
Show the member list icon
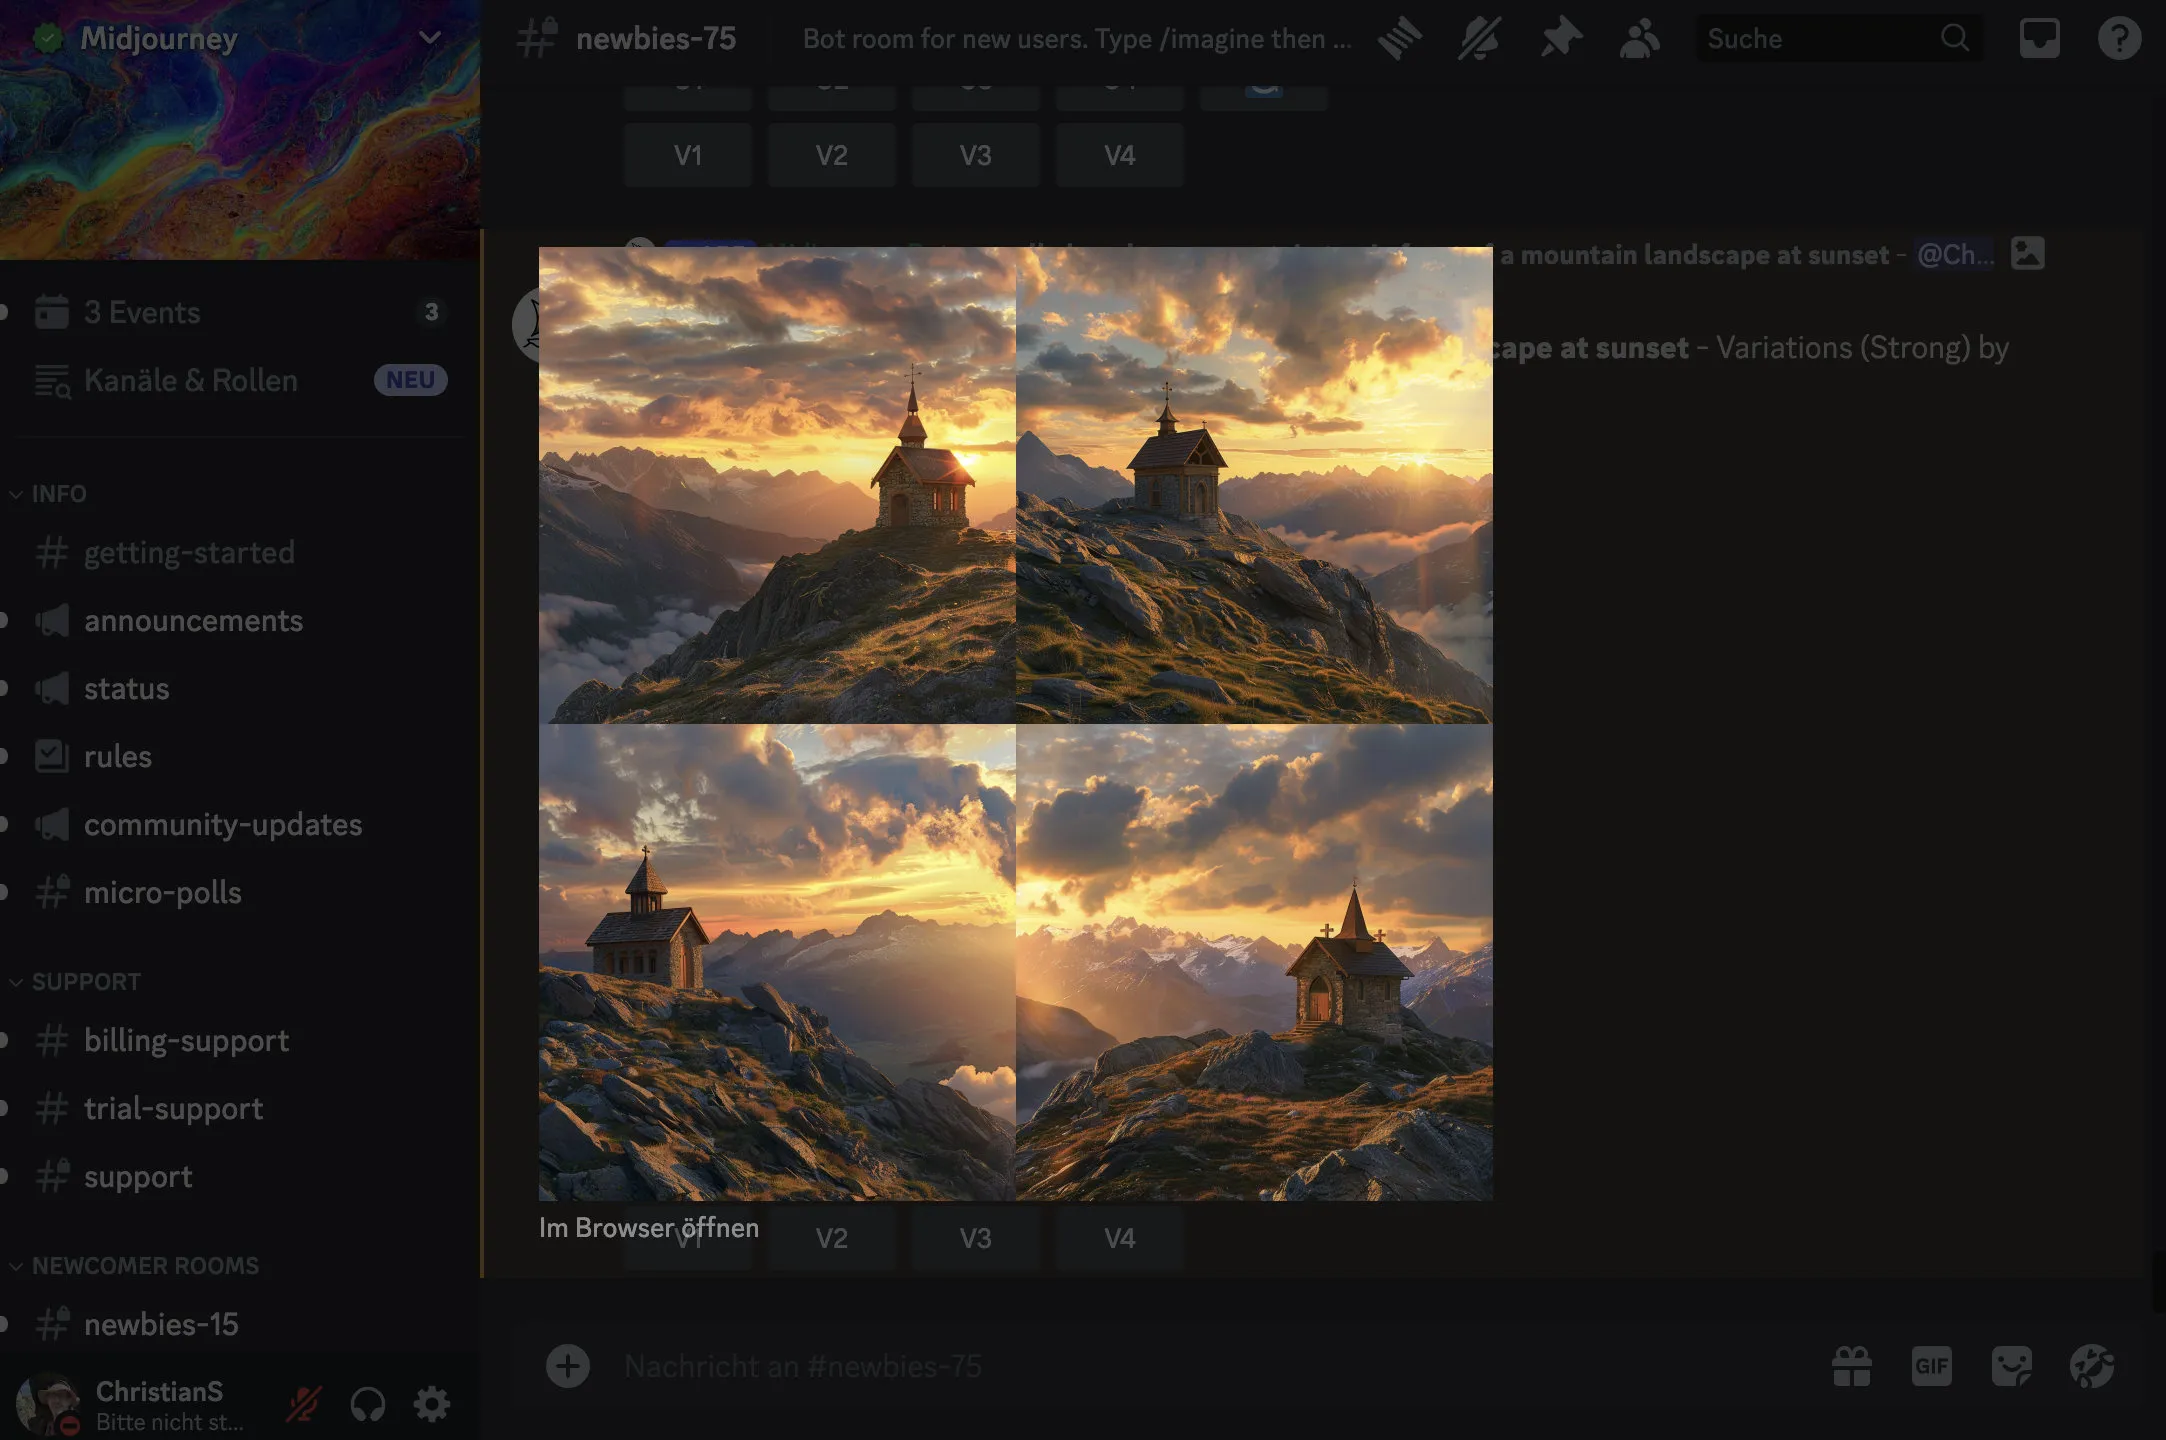[1640, 39]
